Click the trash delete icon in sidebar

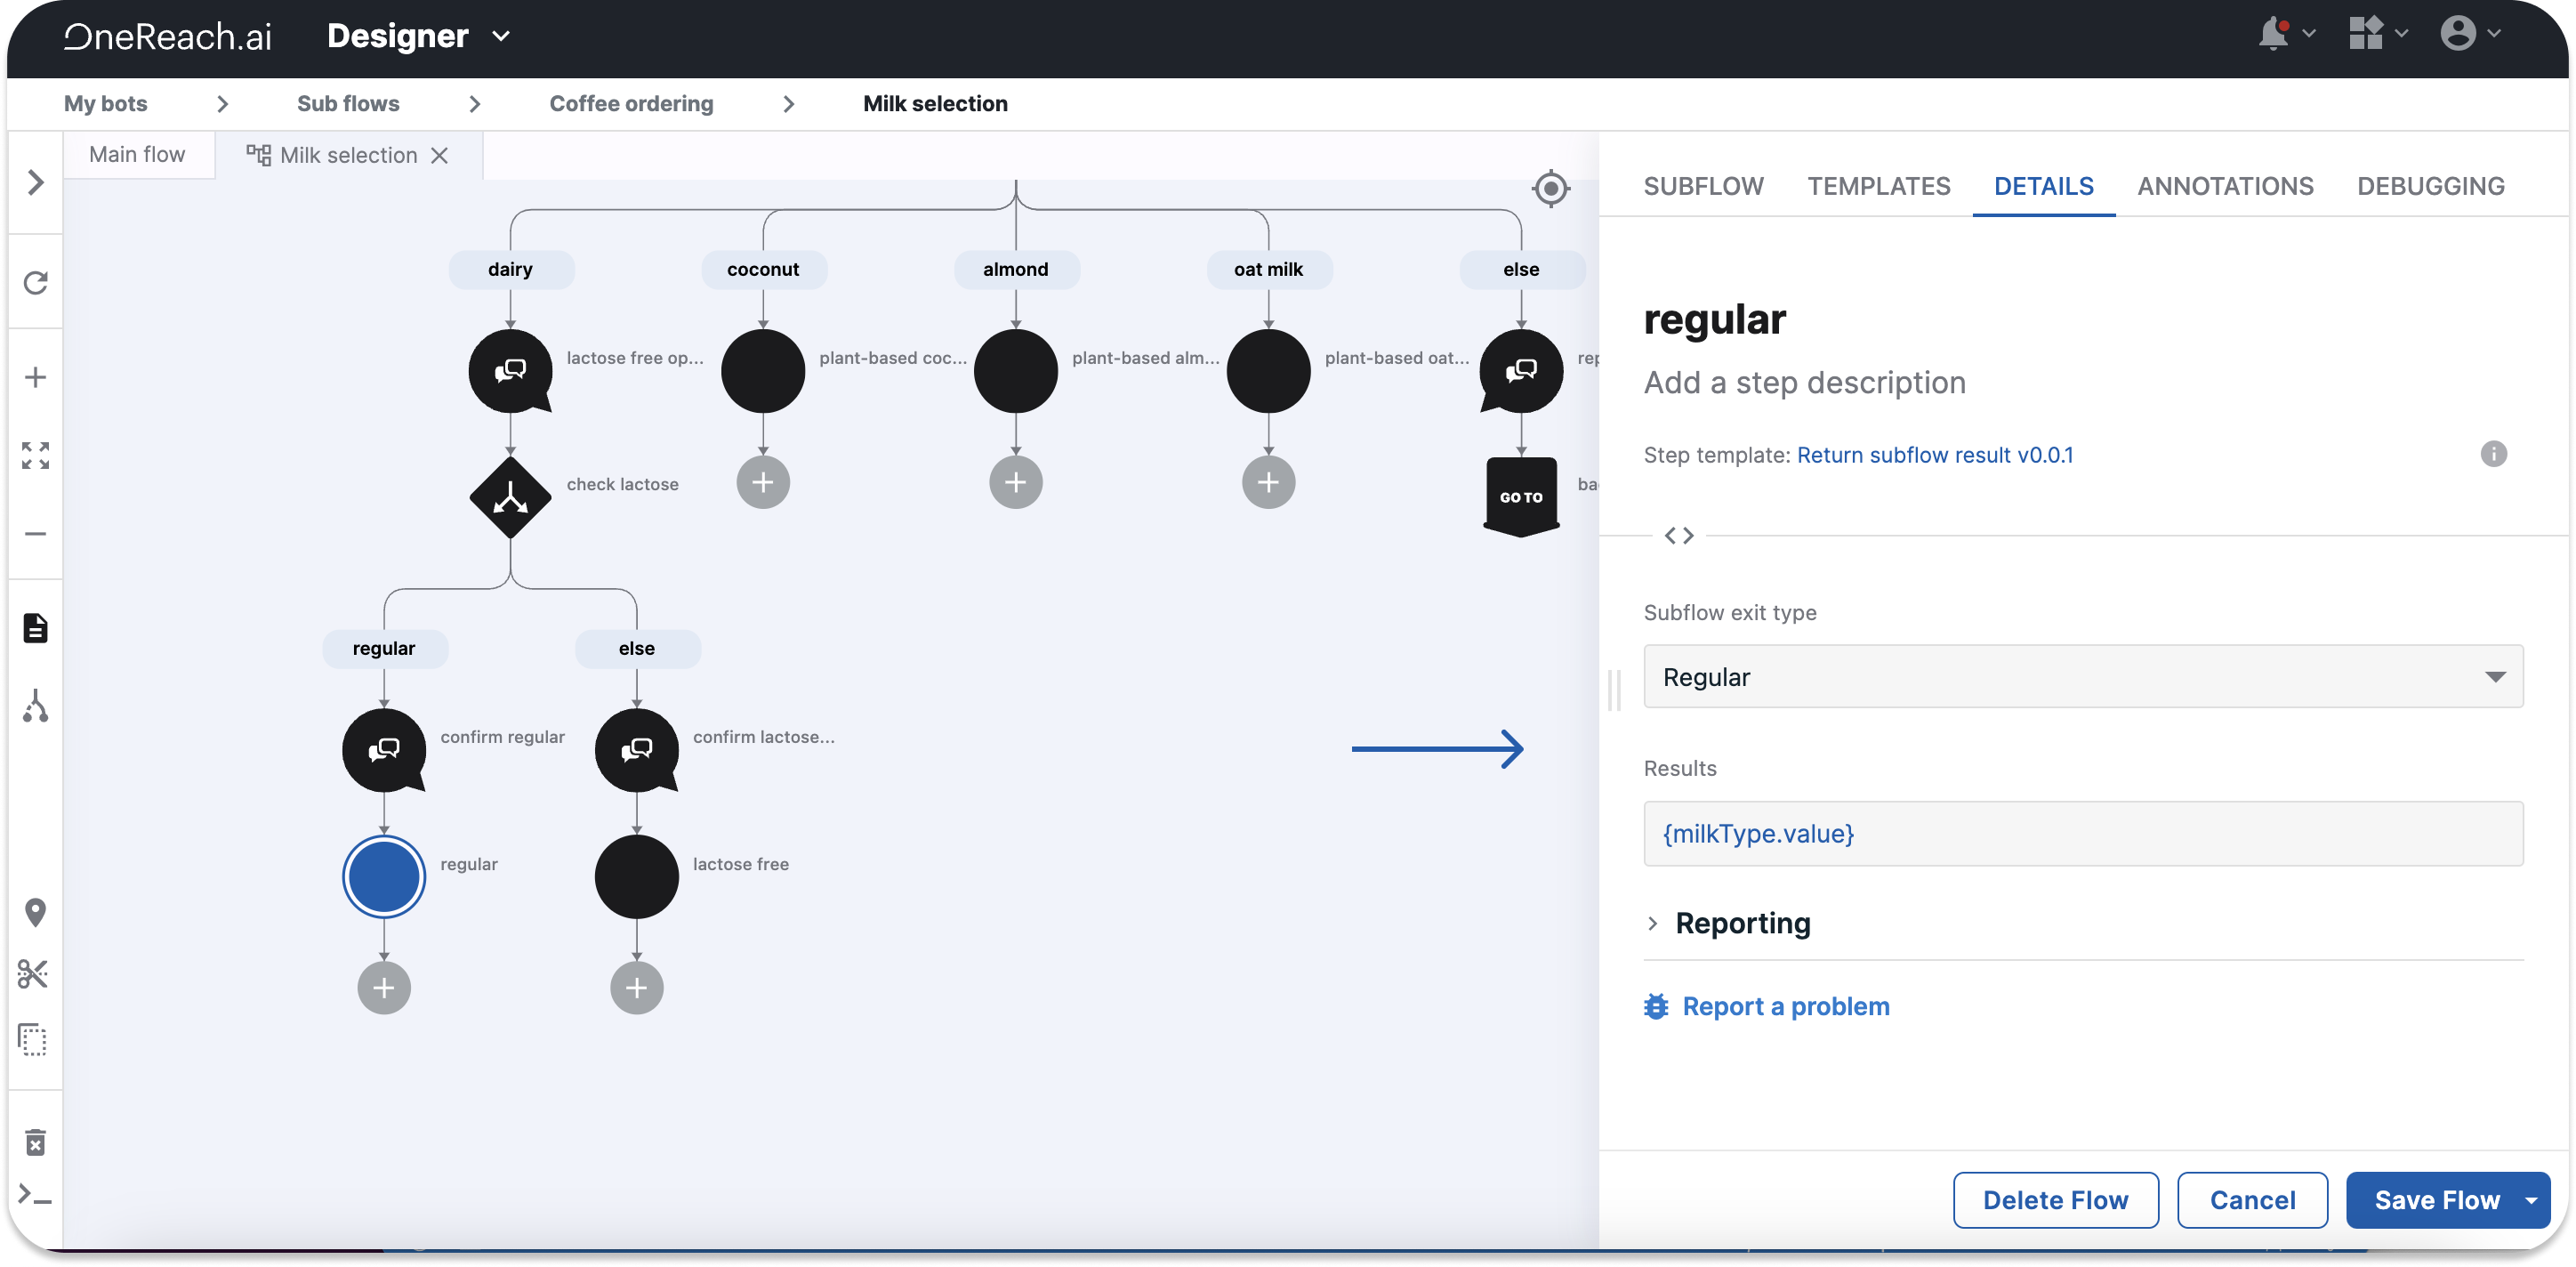tap(36, 1142)
